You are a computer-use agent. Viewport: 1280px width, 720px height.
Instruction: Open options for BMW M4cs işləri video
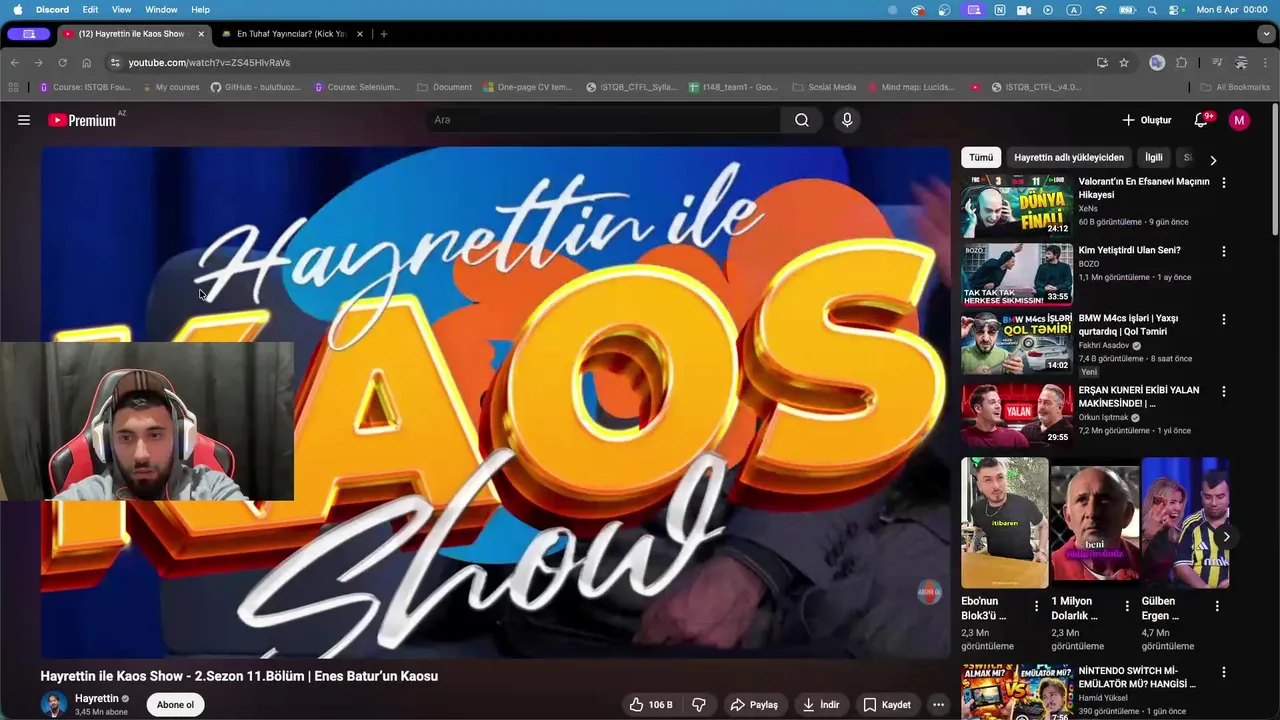click(1224, 319)
